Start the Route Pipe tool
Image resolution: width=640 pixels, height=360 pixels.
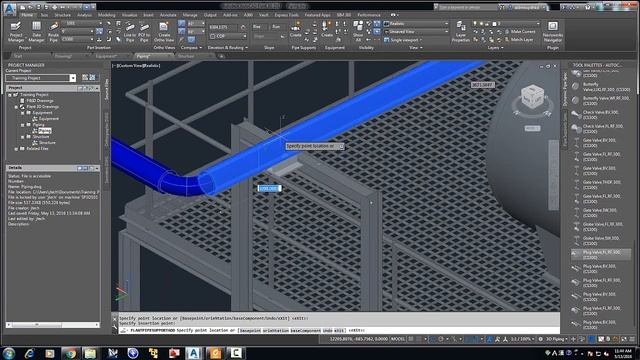[53, 32]
